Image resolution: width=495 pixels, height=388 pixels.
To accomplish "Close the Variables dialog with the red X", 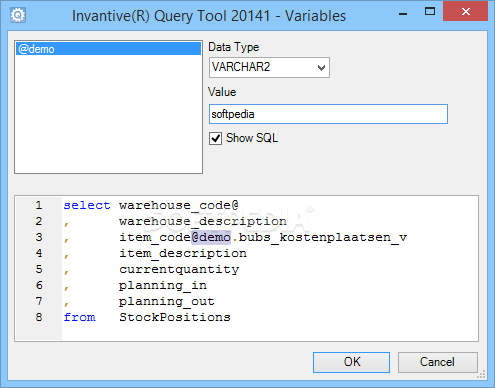I will coord(466,12).
